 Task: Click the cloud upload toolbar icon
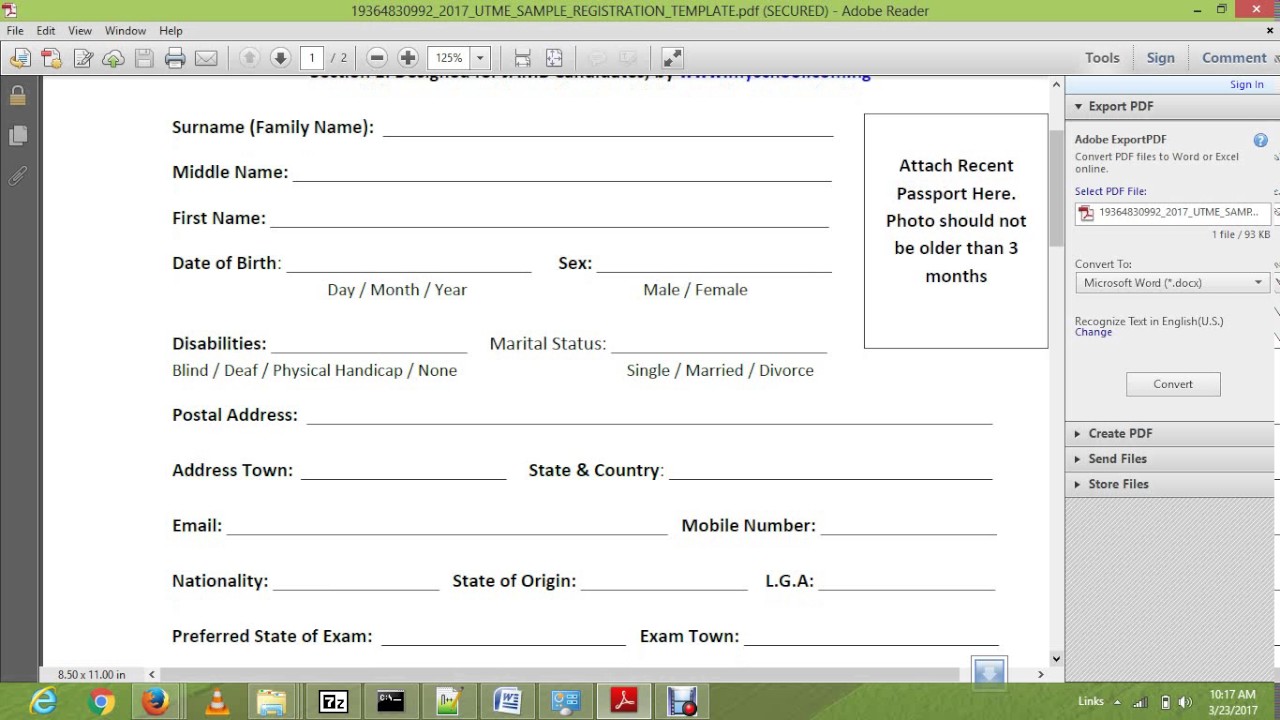113,58
